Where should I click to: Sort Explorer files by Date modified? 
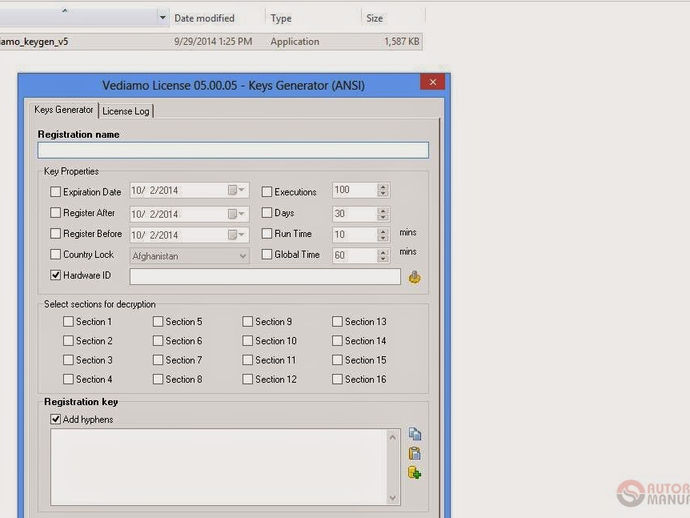click(x=204, y=18)
